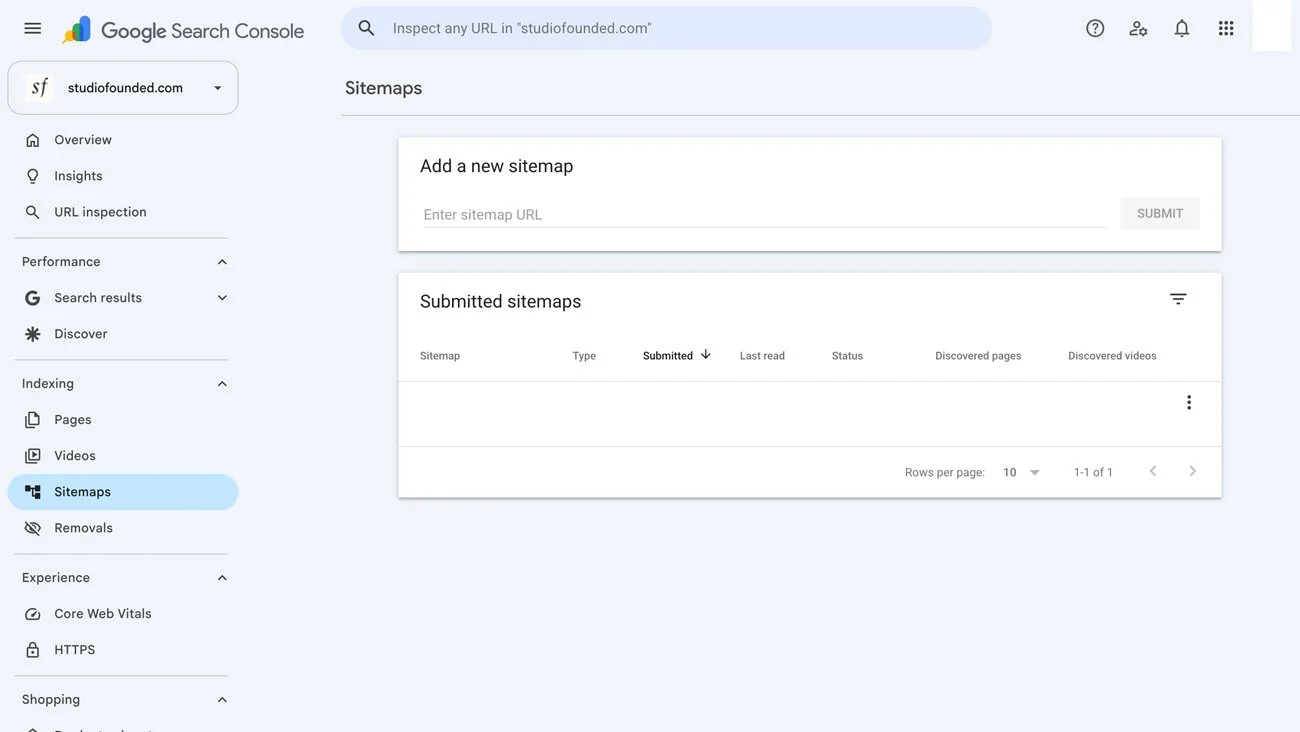Click the Pages document icon in sidebar
The width and height of the screenshot is (1300, 732).
[33, 420]
